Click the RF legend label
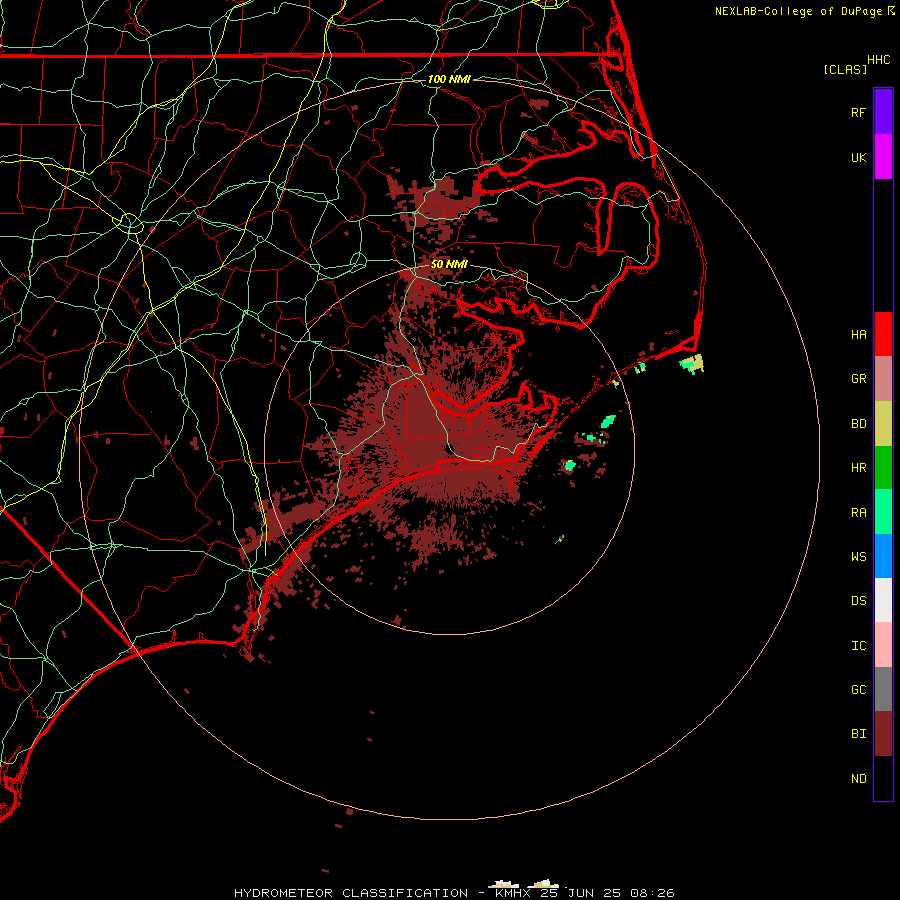 point(858,112)
